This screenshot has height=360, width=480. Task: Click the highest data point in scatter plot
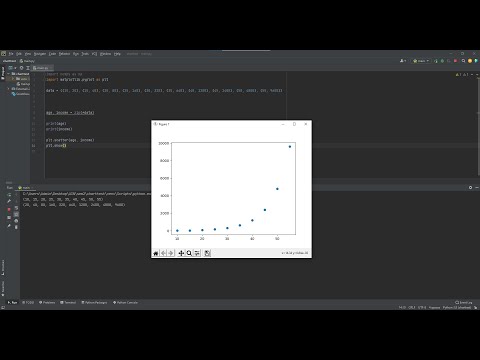click(290, 147)
